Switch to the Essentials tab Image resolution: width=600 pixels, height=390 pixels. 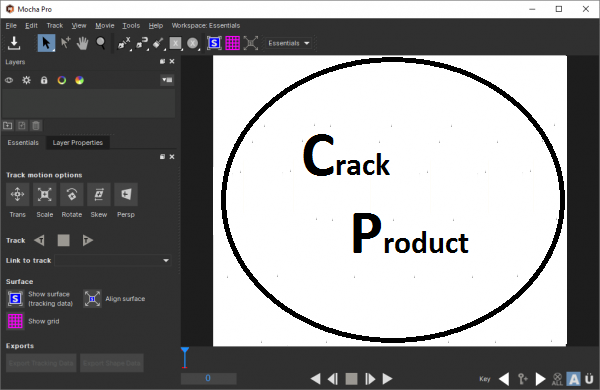pos(23,143)
